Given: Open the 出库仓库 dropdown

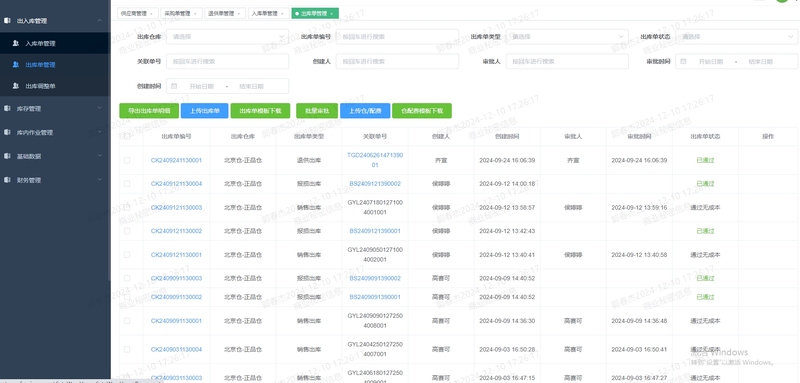Looking at the screenshot, I should pyautogui.click(x=228, y=37).
